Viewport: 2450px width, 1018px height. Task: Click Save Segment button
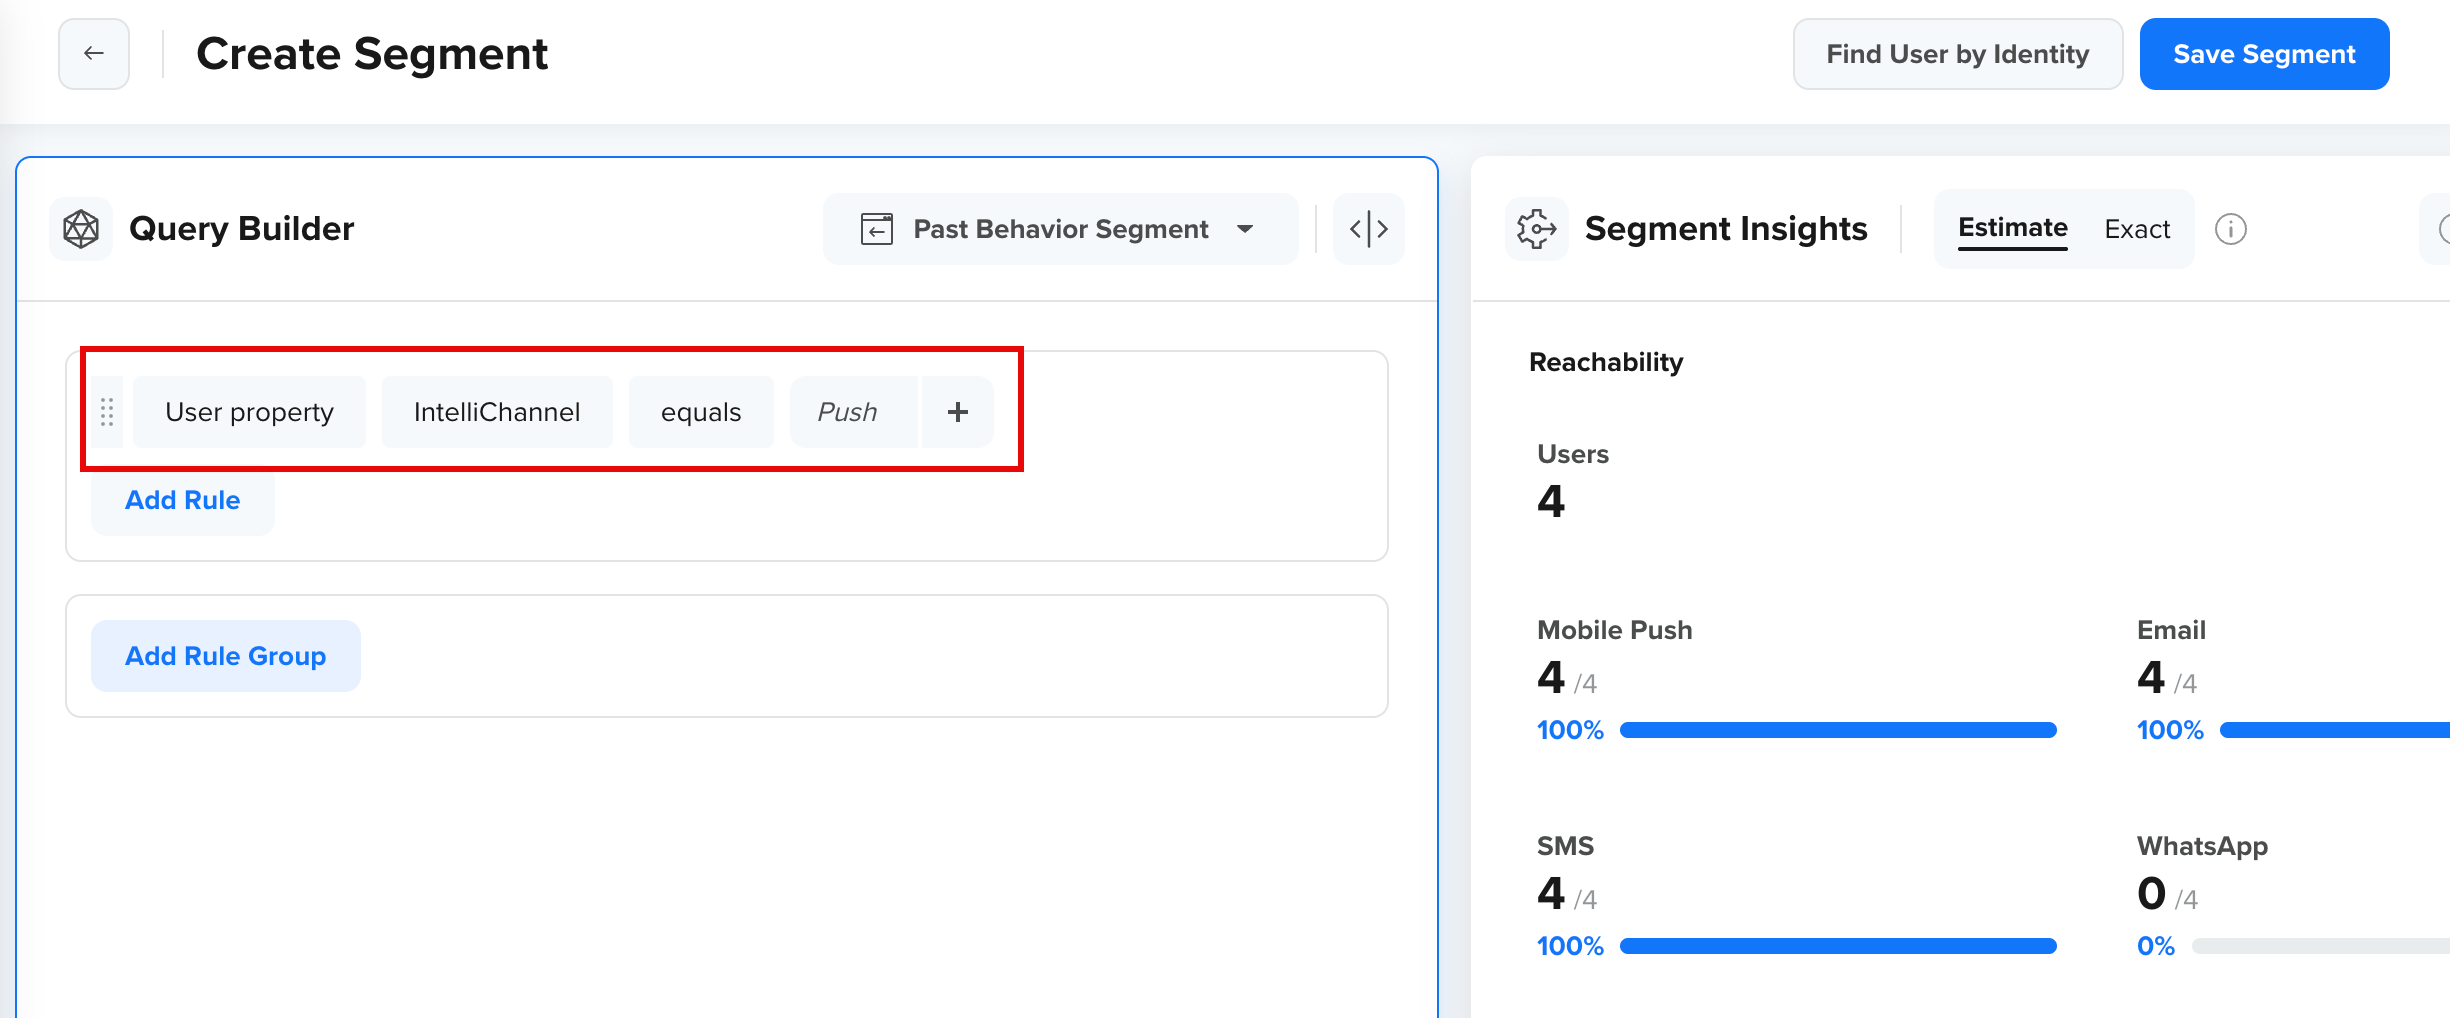[x=2265, y=54]
